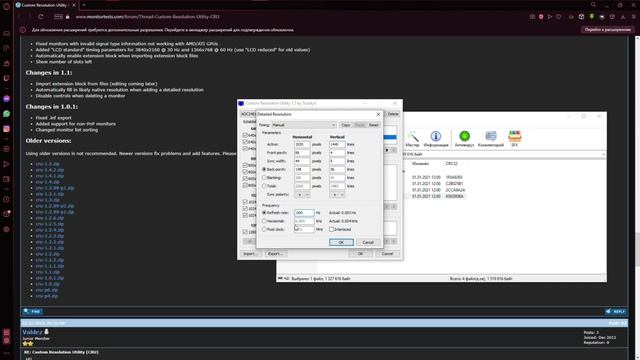The image size is (640, 360).
Task: Click the site lock icon in address bar
Action: tap(68, 17)
